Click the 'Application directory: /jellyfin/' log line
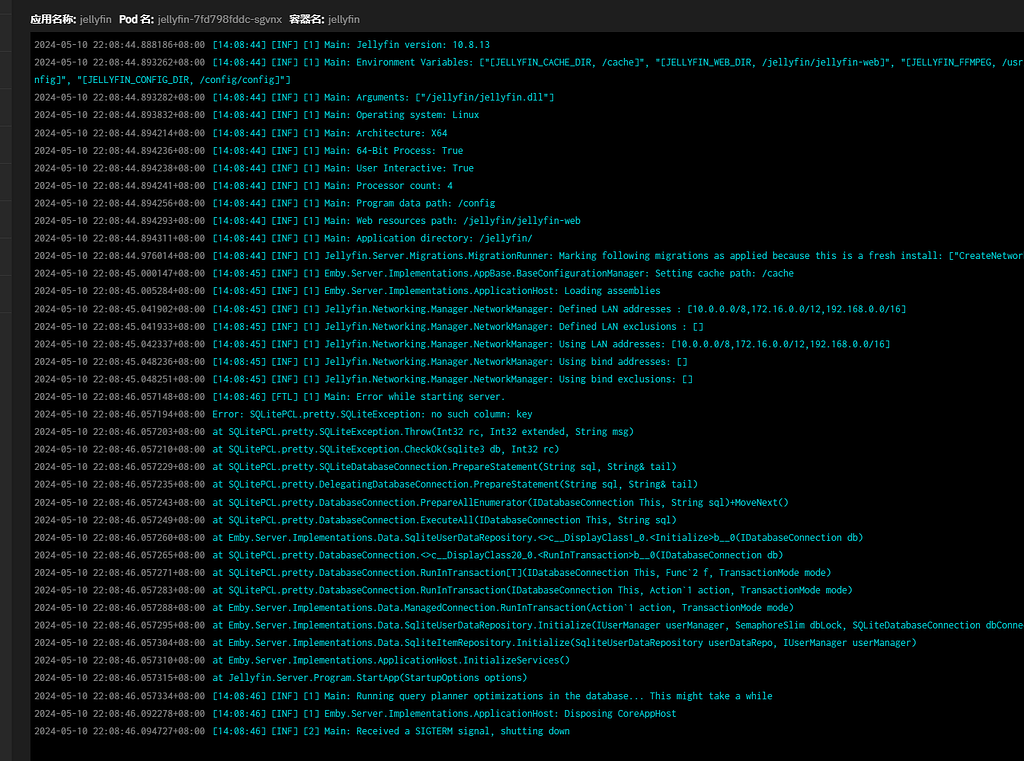 (x=283, y=238)
